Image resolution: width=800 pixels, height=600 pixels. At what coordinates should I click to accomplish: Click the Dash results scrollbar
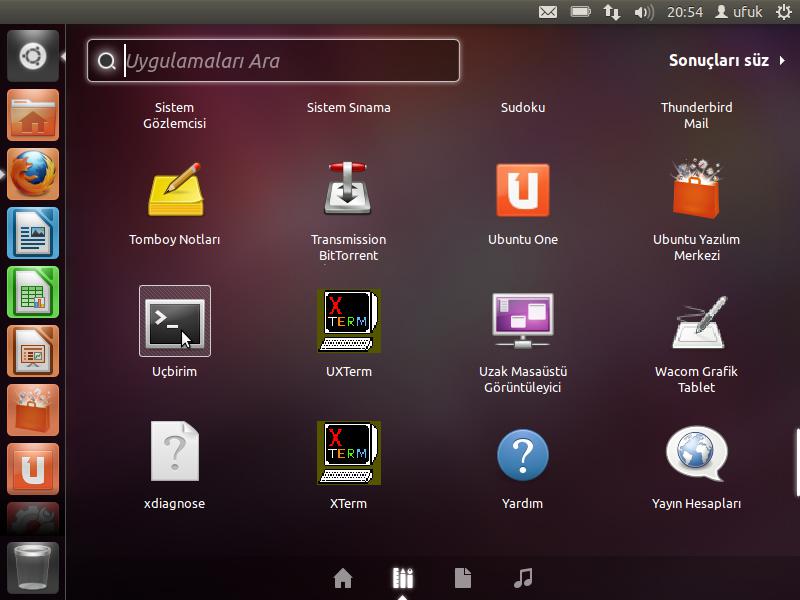pyautogui.click(x=797, y=462)
